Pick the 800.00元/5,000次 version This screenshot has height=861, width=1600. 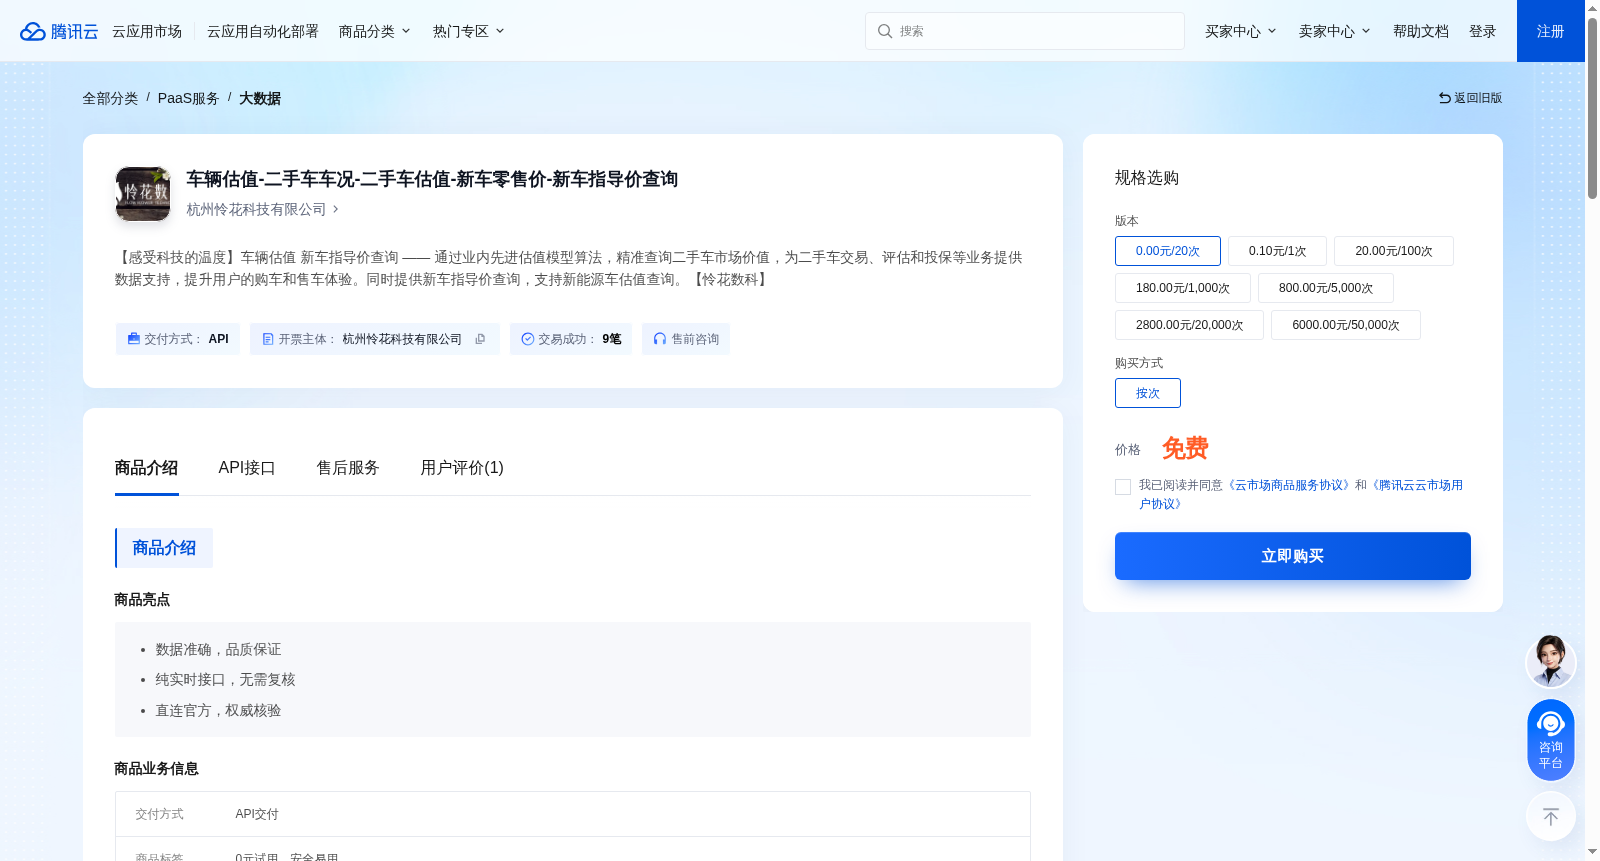(1326, 288)
